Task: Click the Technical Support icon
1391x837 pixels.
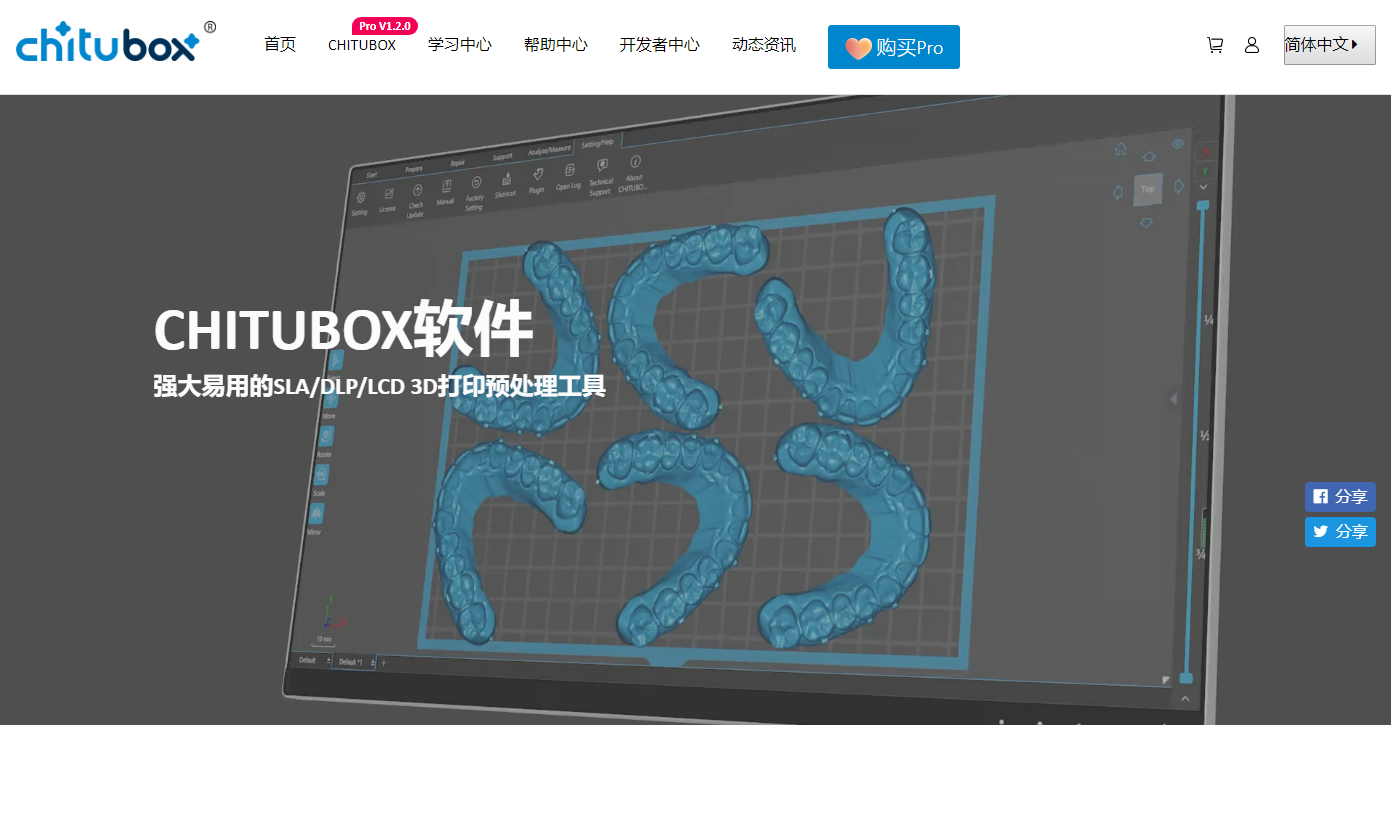Action: (602, 164)
